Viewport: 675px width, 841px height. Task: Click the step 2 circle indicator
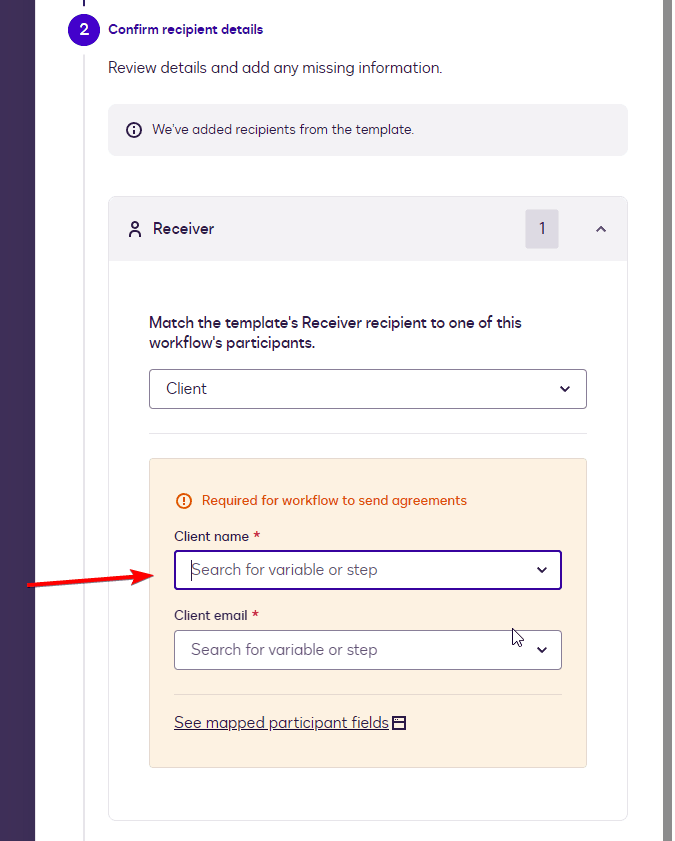(x=84, y=30)
